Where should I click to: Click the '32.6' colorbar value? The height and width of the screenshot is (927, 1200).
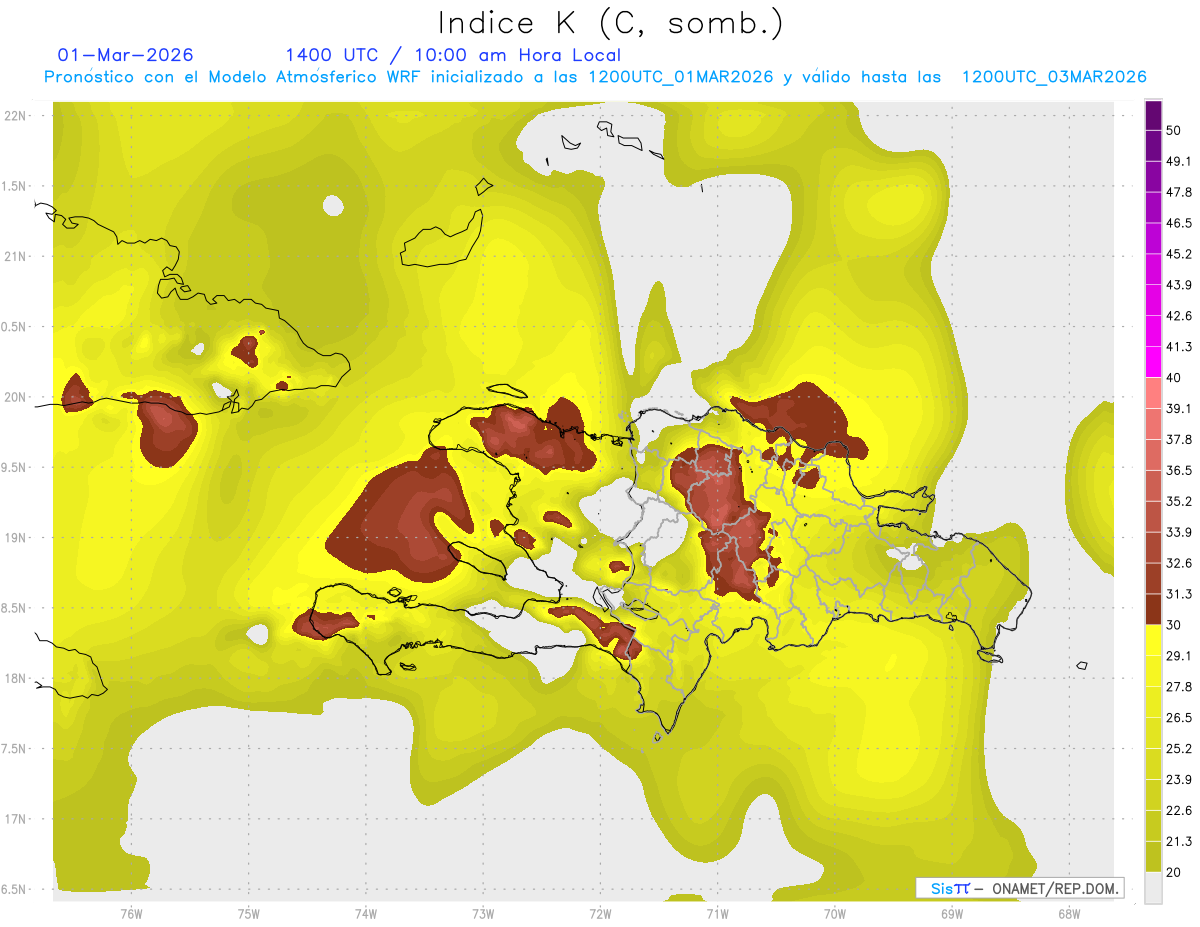point(1179,563)
